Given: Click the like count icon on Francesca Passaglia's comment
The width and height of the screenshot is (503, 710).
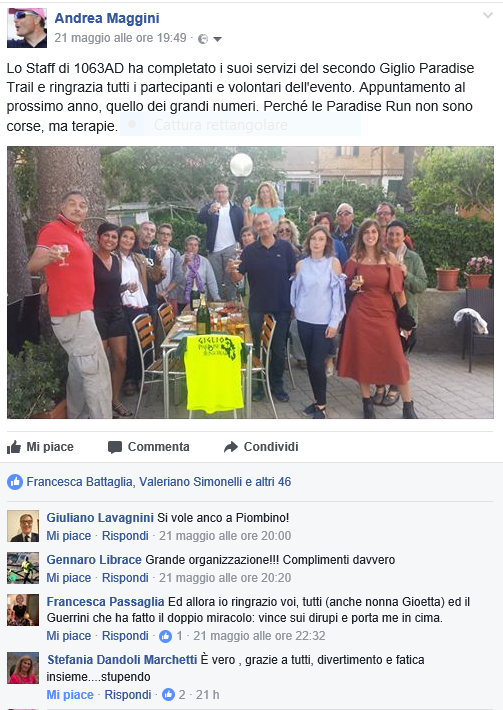Looking at the screenshot, I should [165, 636].
